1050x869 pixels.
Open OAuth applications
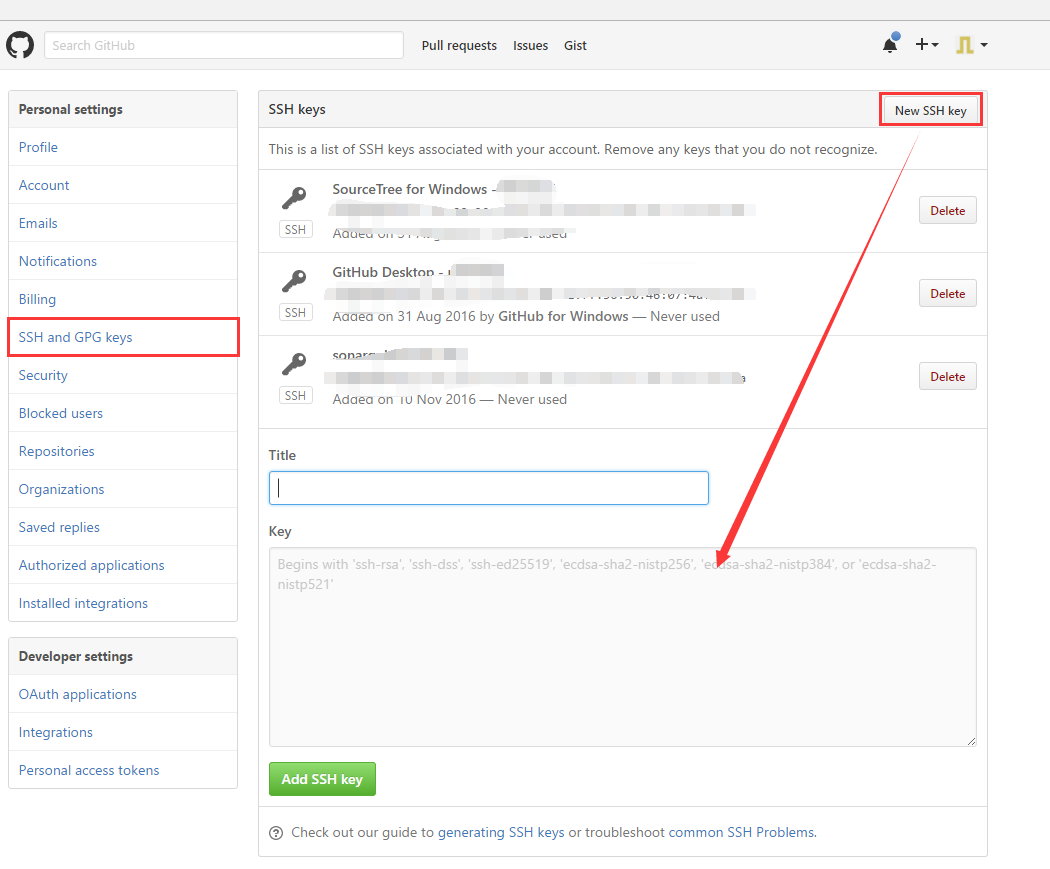(123, 694)
